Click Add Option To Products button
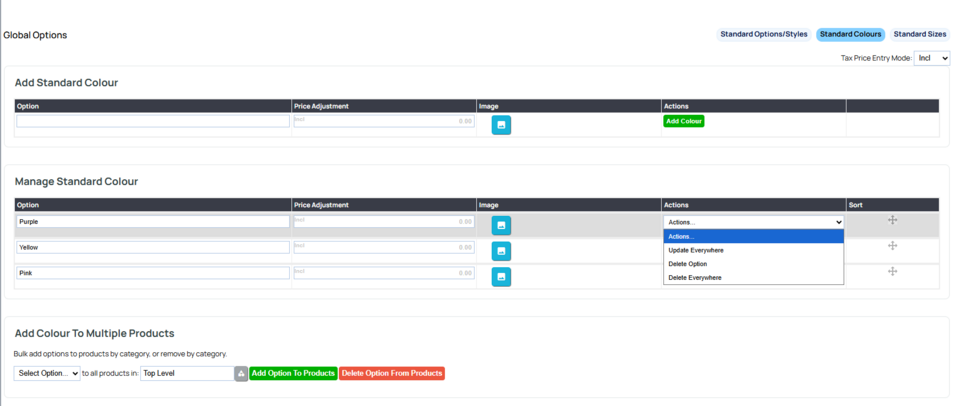 click(293, 374)
